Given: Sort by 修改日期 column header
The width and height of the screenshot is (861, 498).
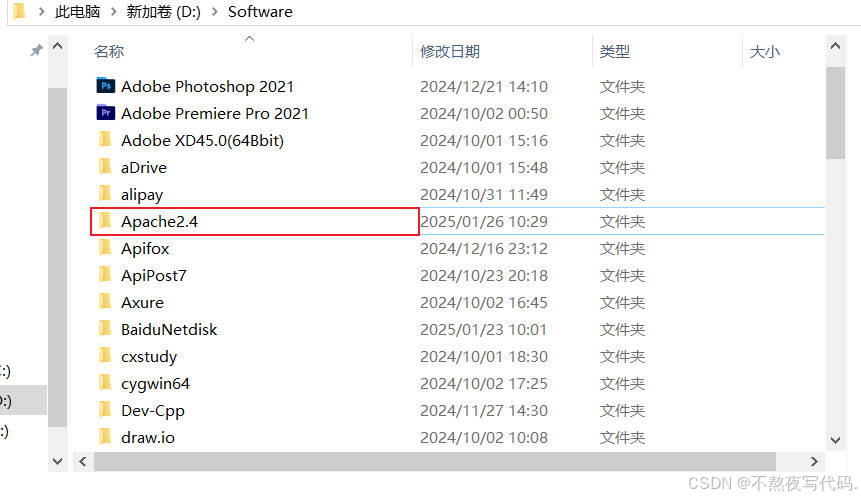Looking at the screenshot, I should (x=450, y=52).
